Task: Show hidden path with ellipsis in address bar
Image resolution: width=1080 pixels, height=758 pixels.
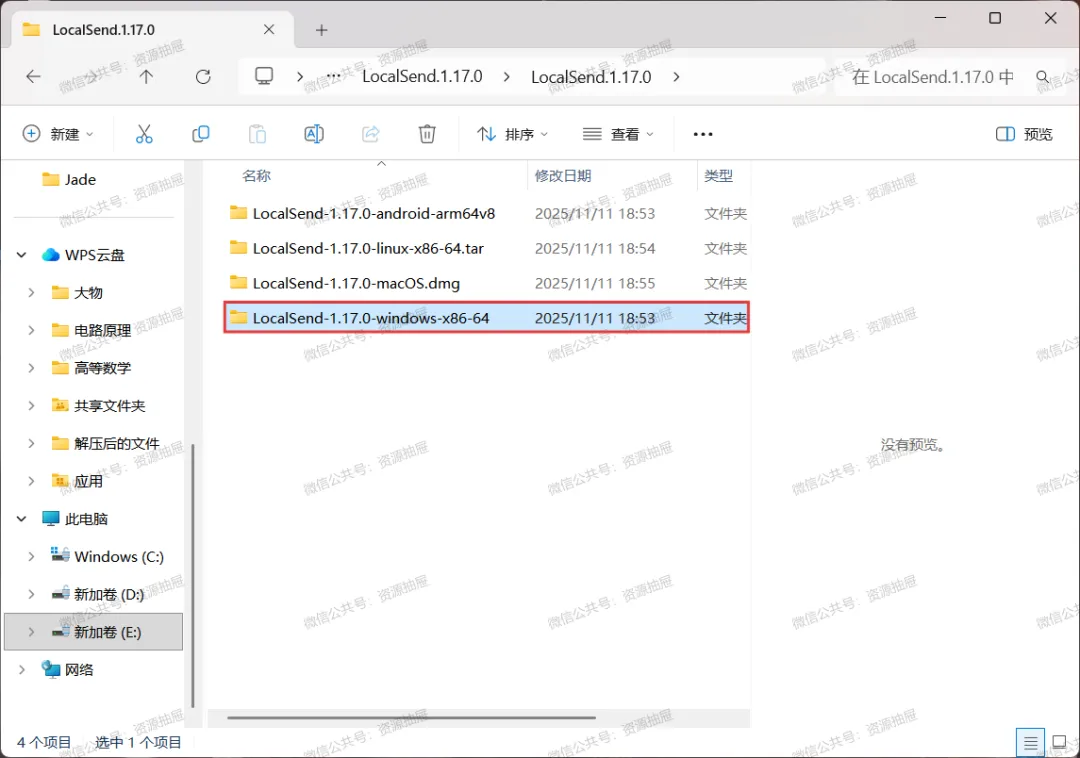Action: pyautogui.click(x=333, y=76)
